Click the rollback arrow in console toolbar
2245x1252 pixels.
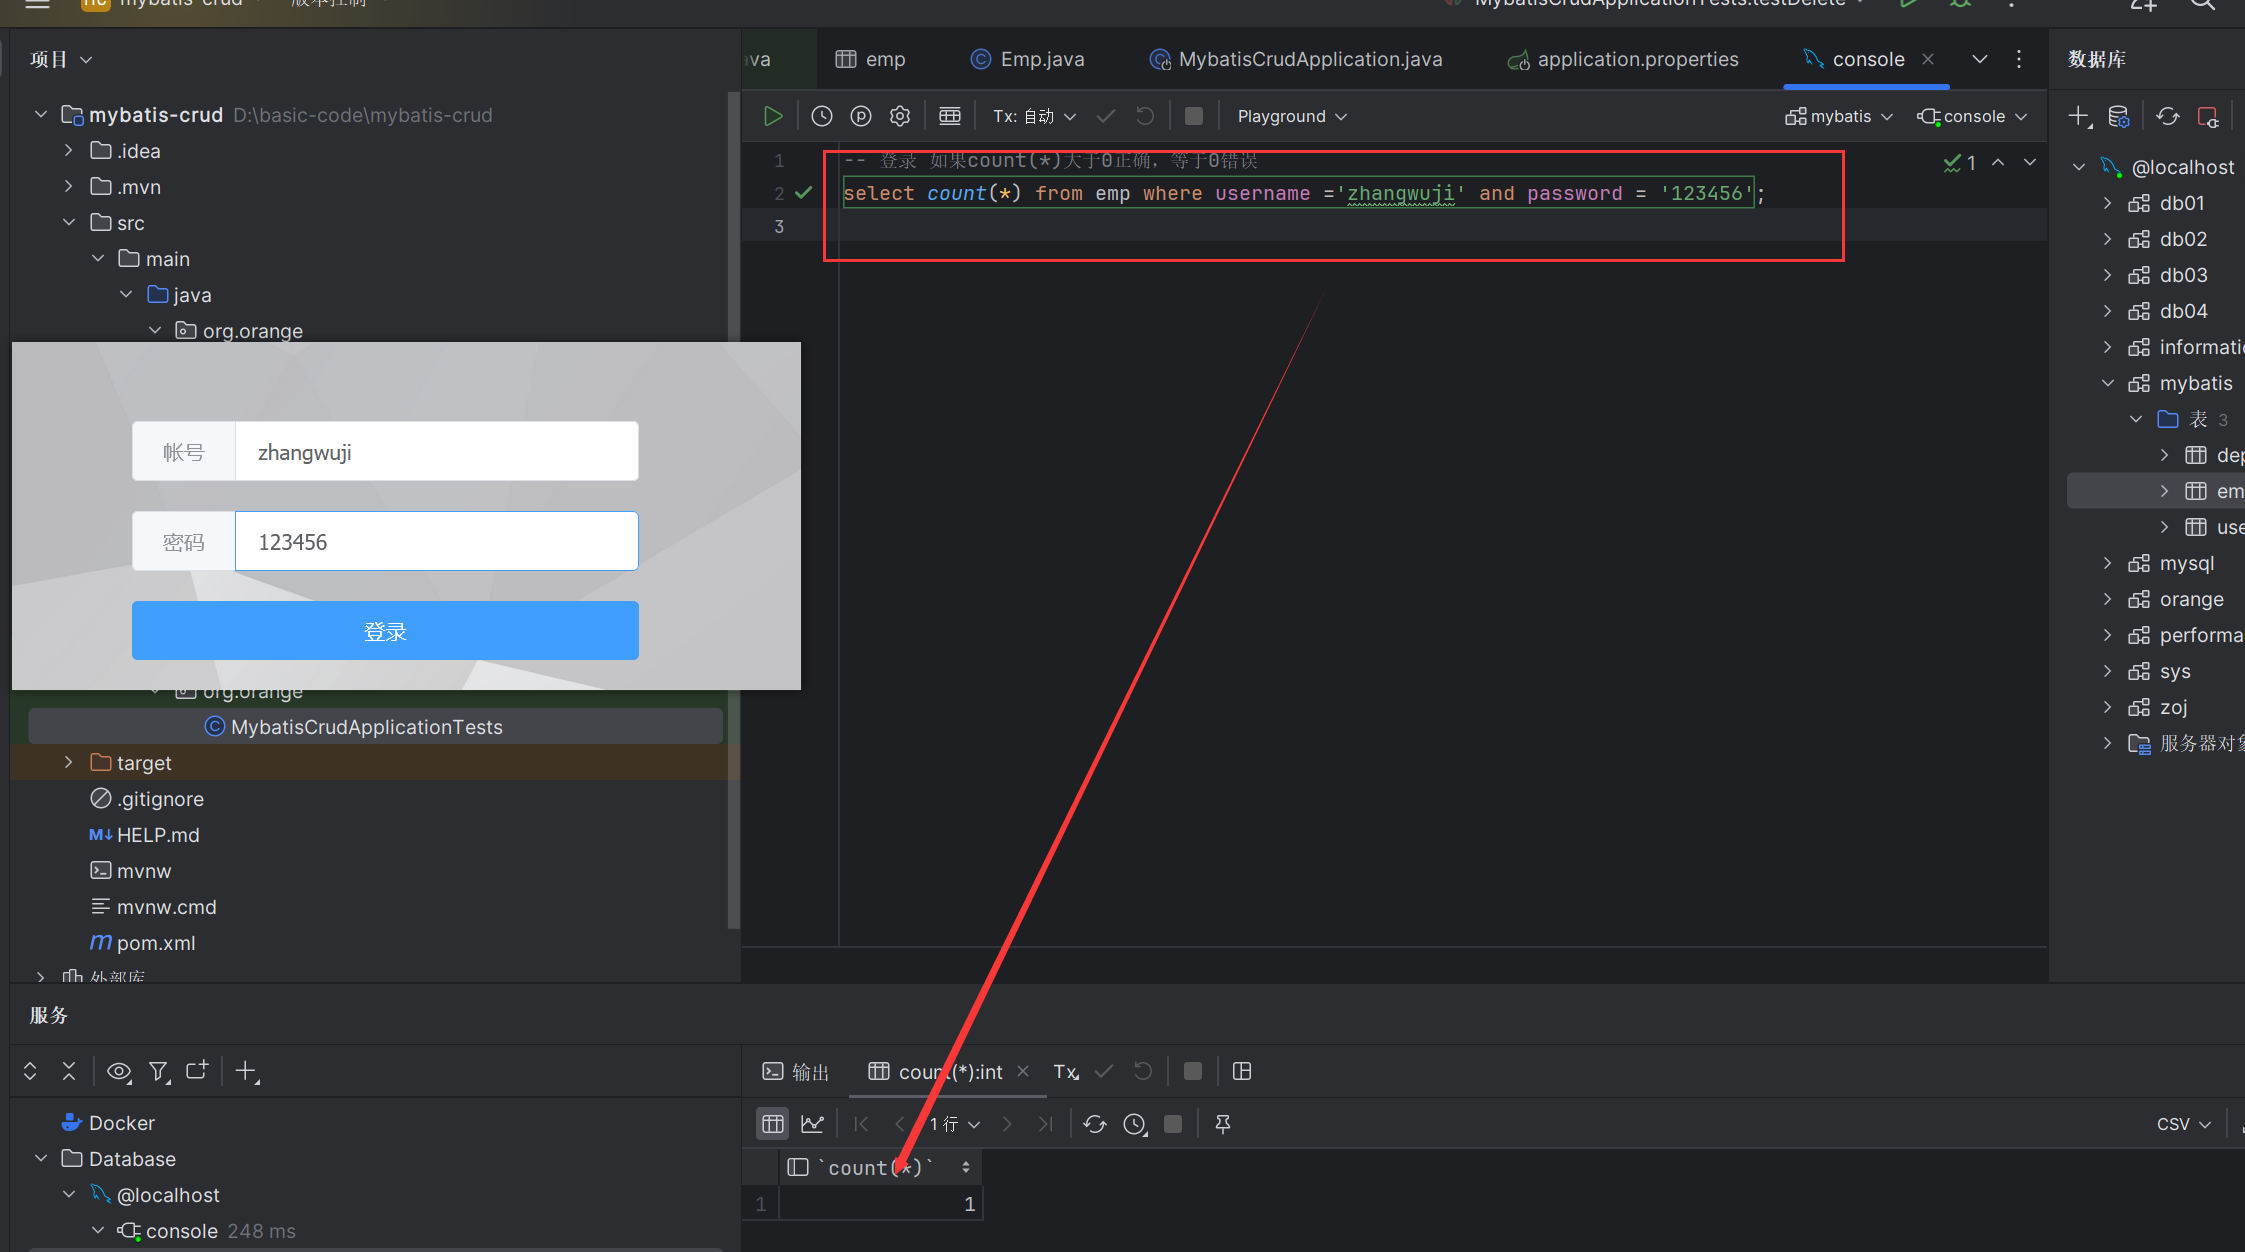point(1145,116)
